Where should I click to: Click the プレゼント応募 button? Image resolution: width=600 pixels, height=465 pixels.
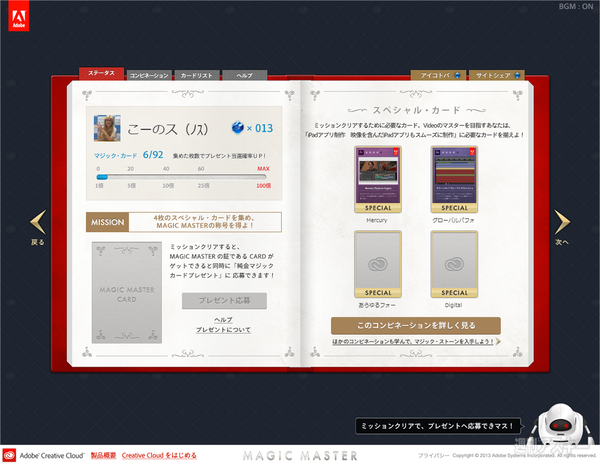click(224, 301)
